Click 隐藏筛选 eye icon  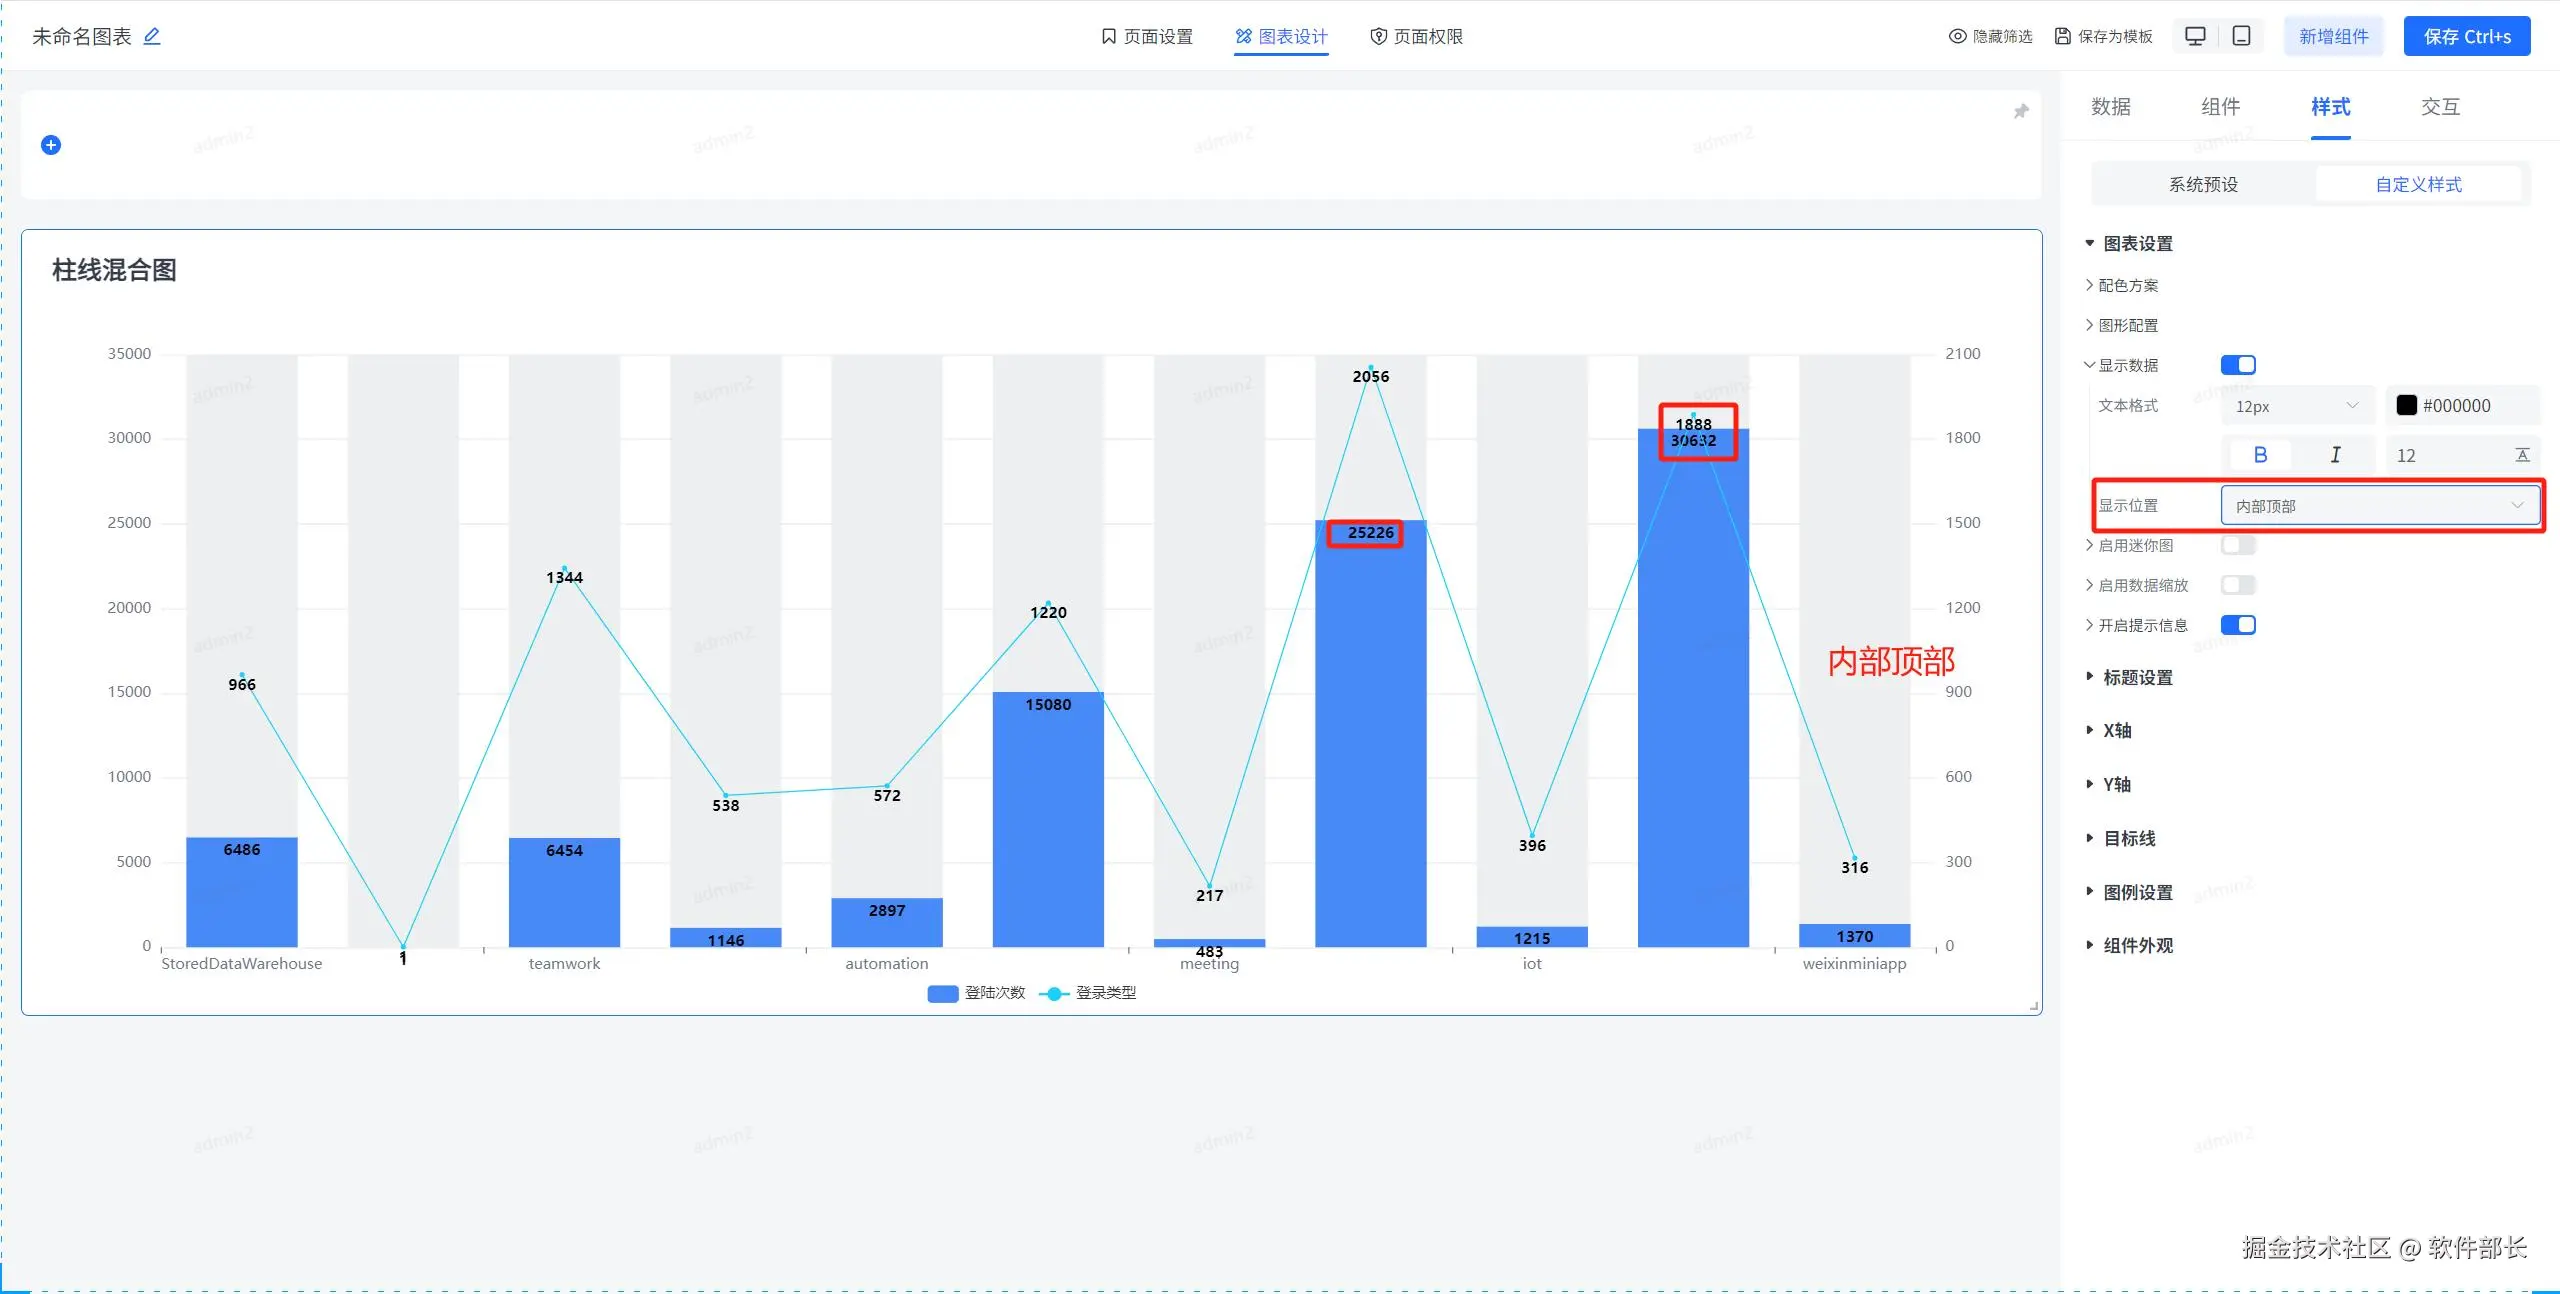click(1957, 36)
